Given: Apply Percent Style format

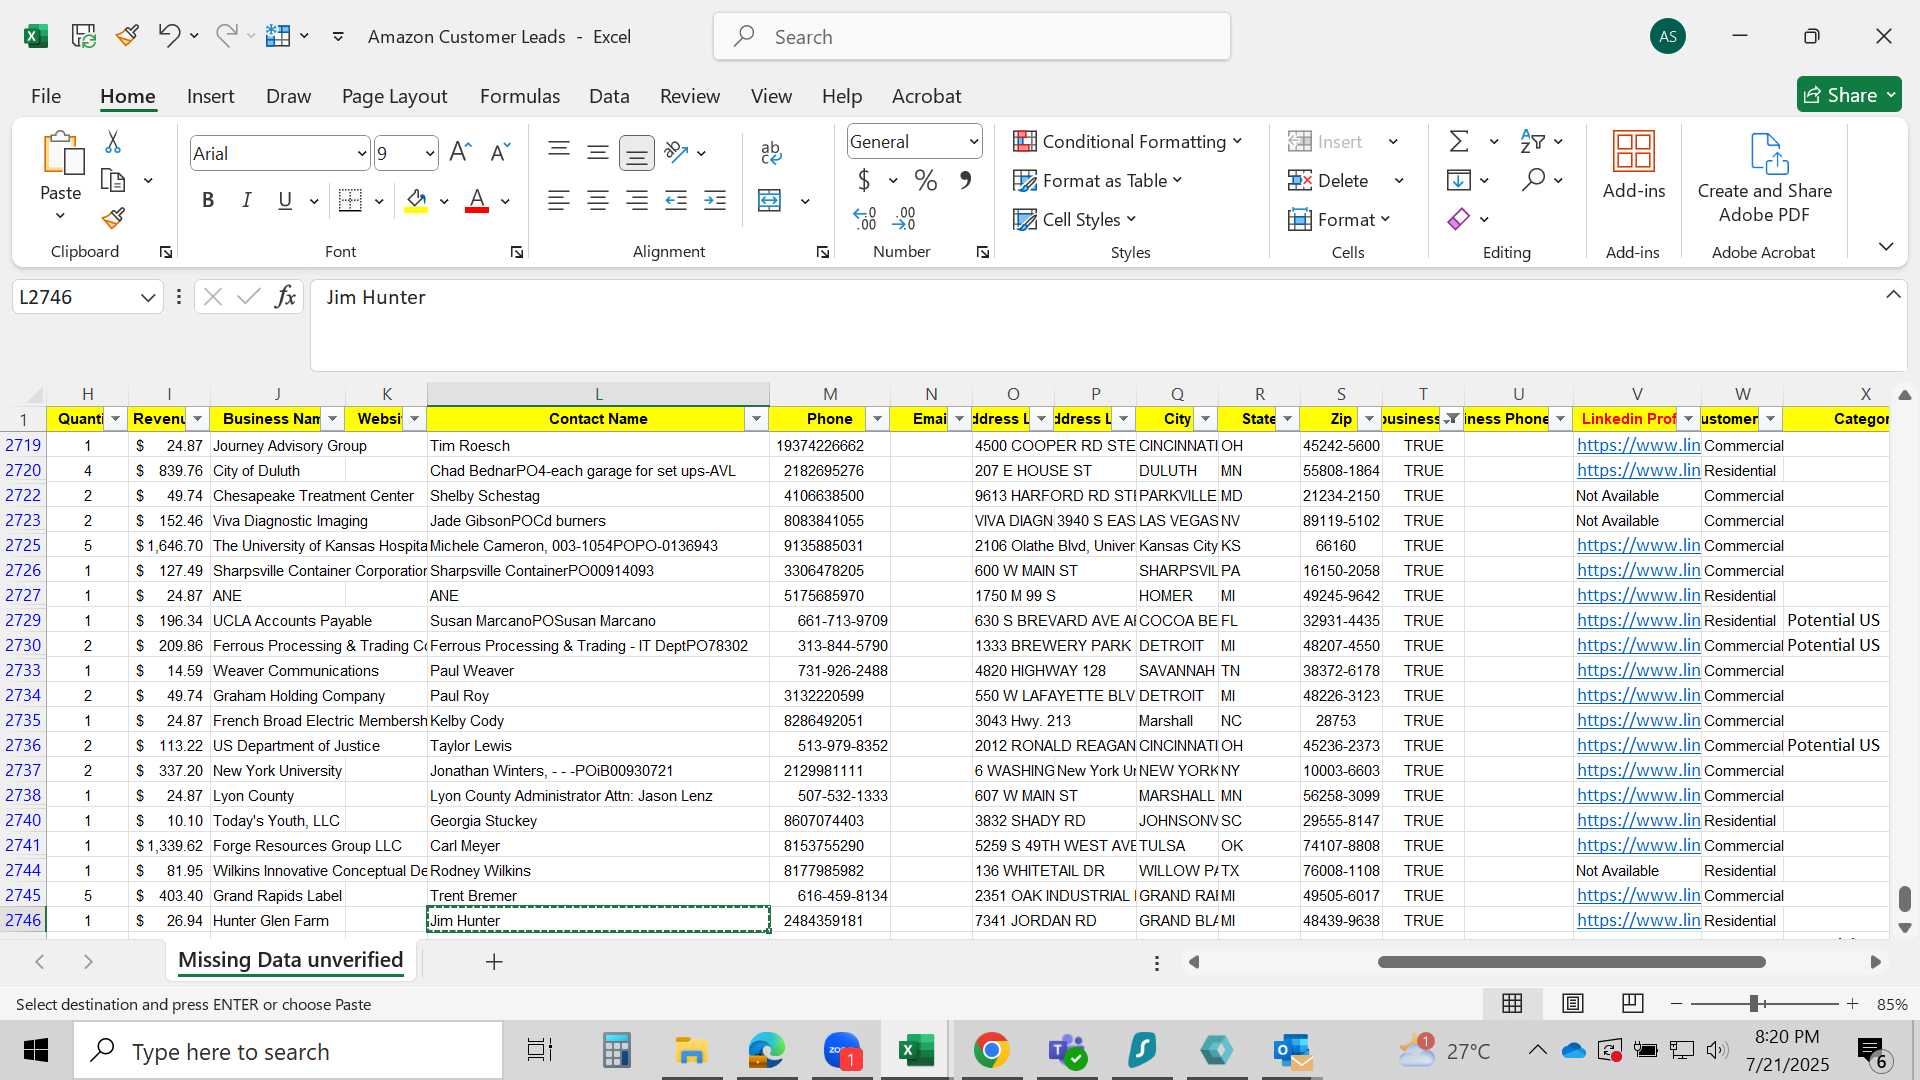Looking at the screenshot, I should coord(926,181).
